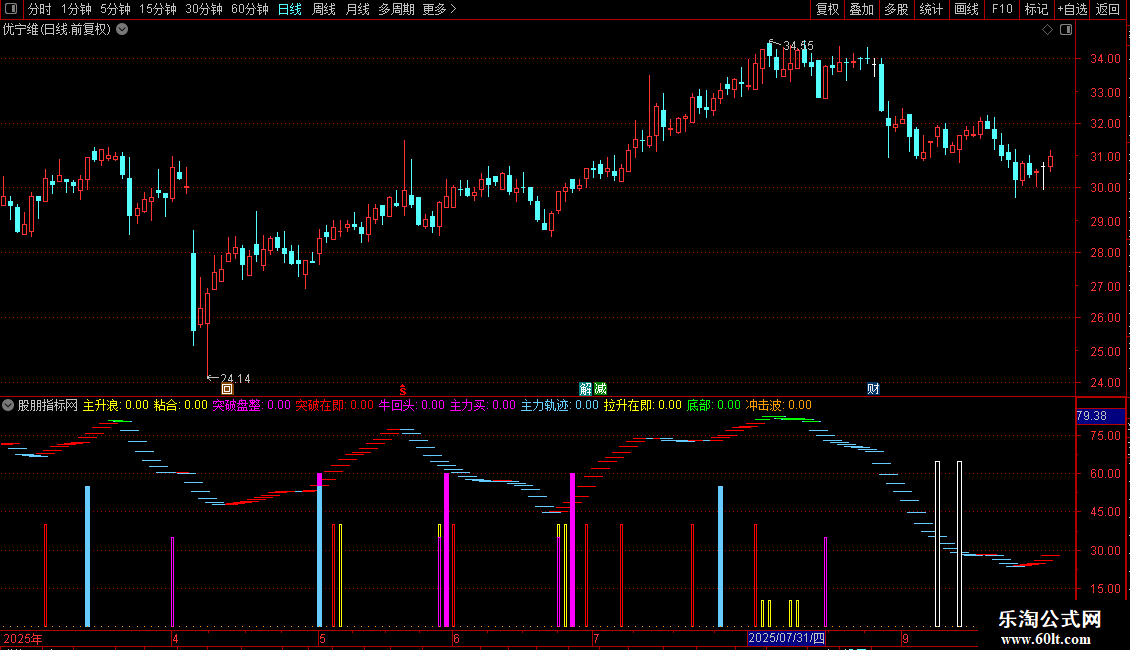Switch to 分时 intraday view
The width and height of the screenshot is (1130, 650).
[x=40, y=9]
